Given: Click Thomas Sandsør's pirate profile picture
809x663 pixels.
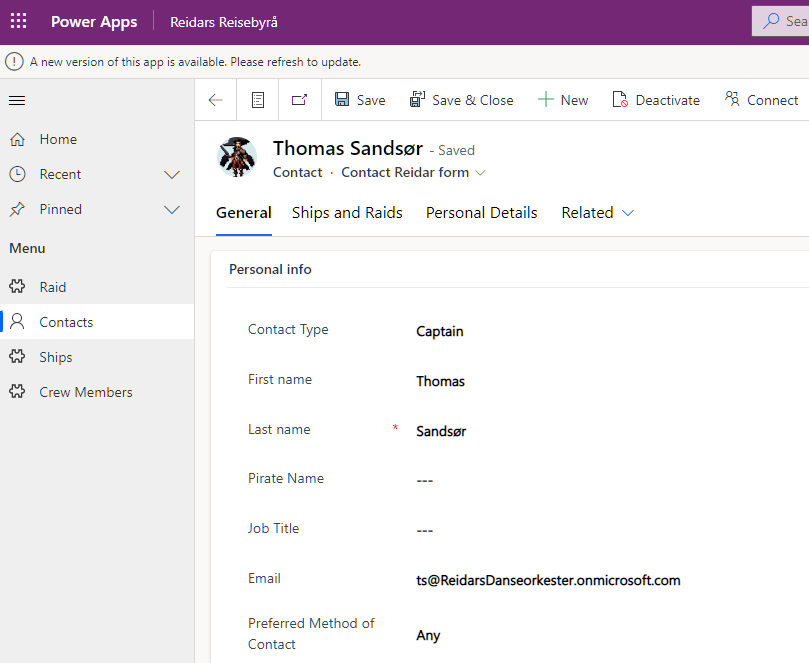Looking at the screenshot, I should click(237, 157).
